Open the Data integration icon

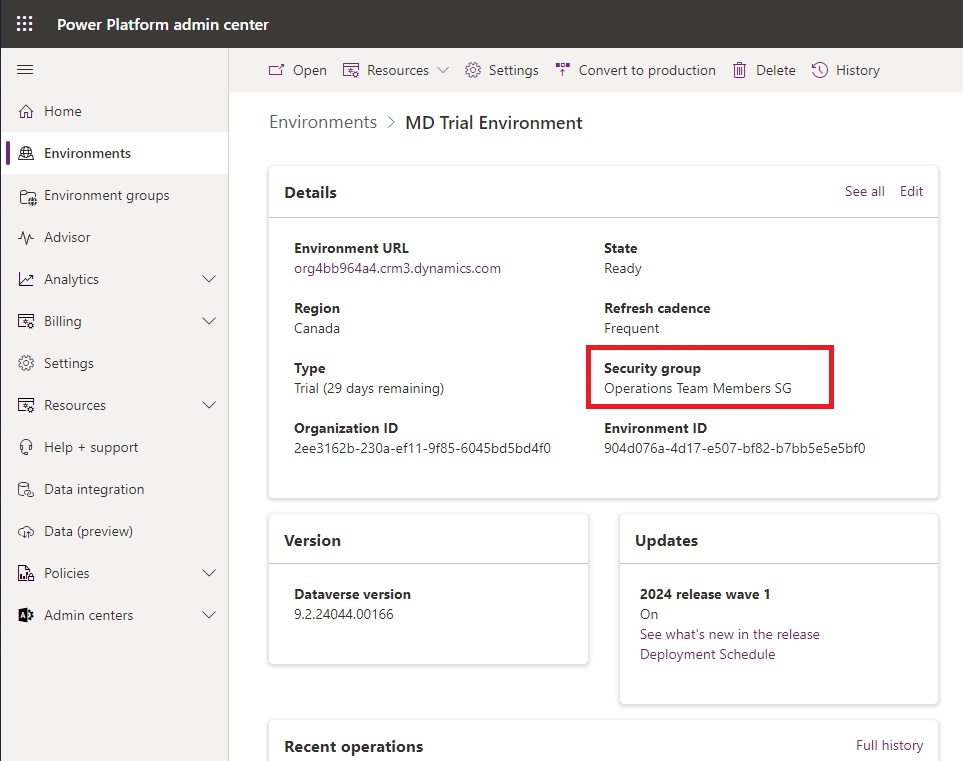point(26,490)
